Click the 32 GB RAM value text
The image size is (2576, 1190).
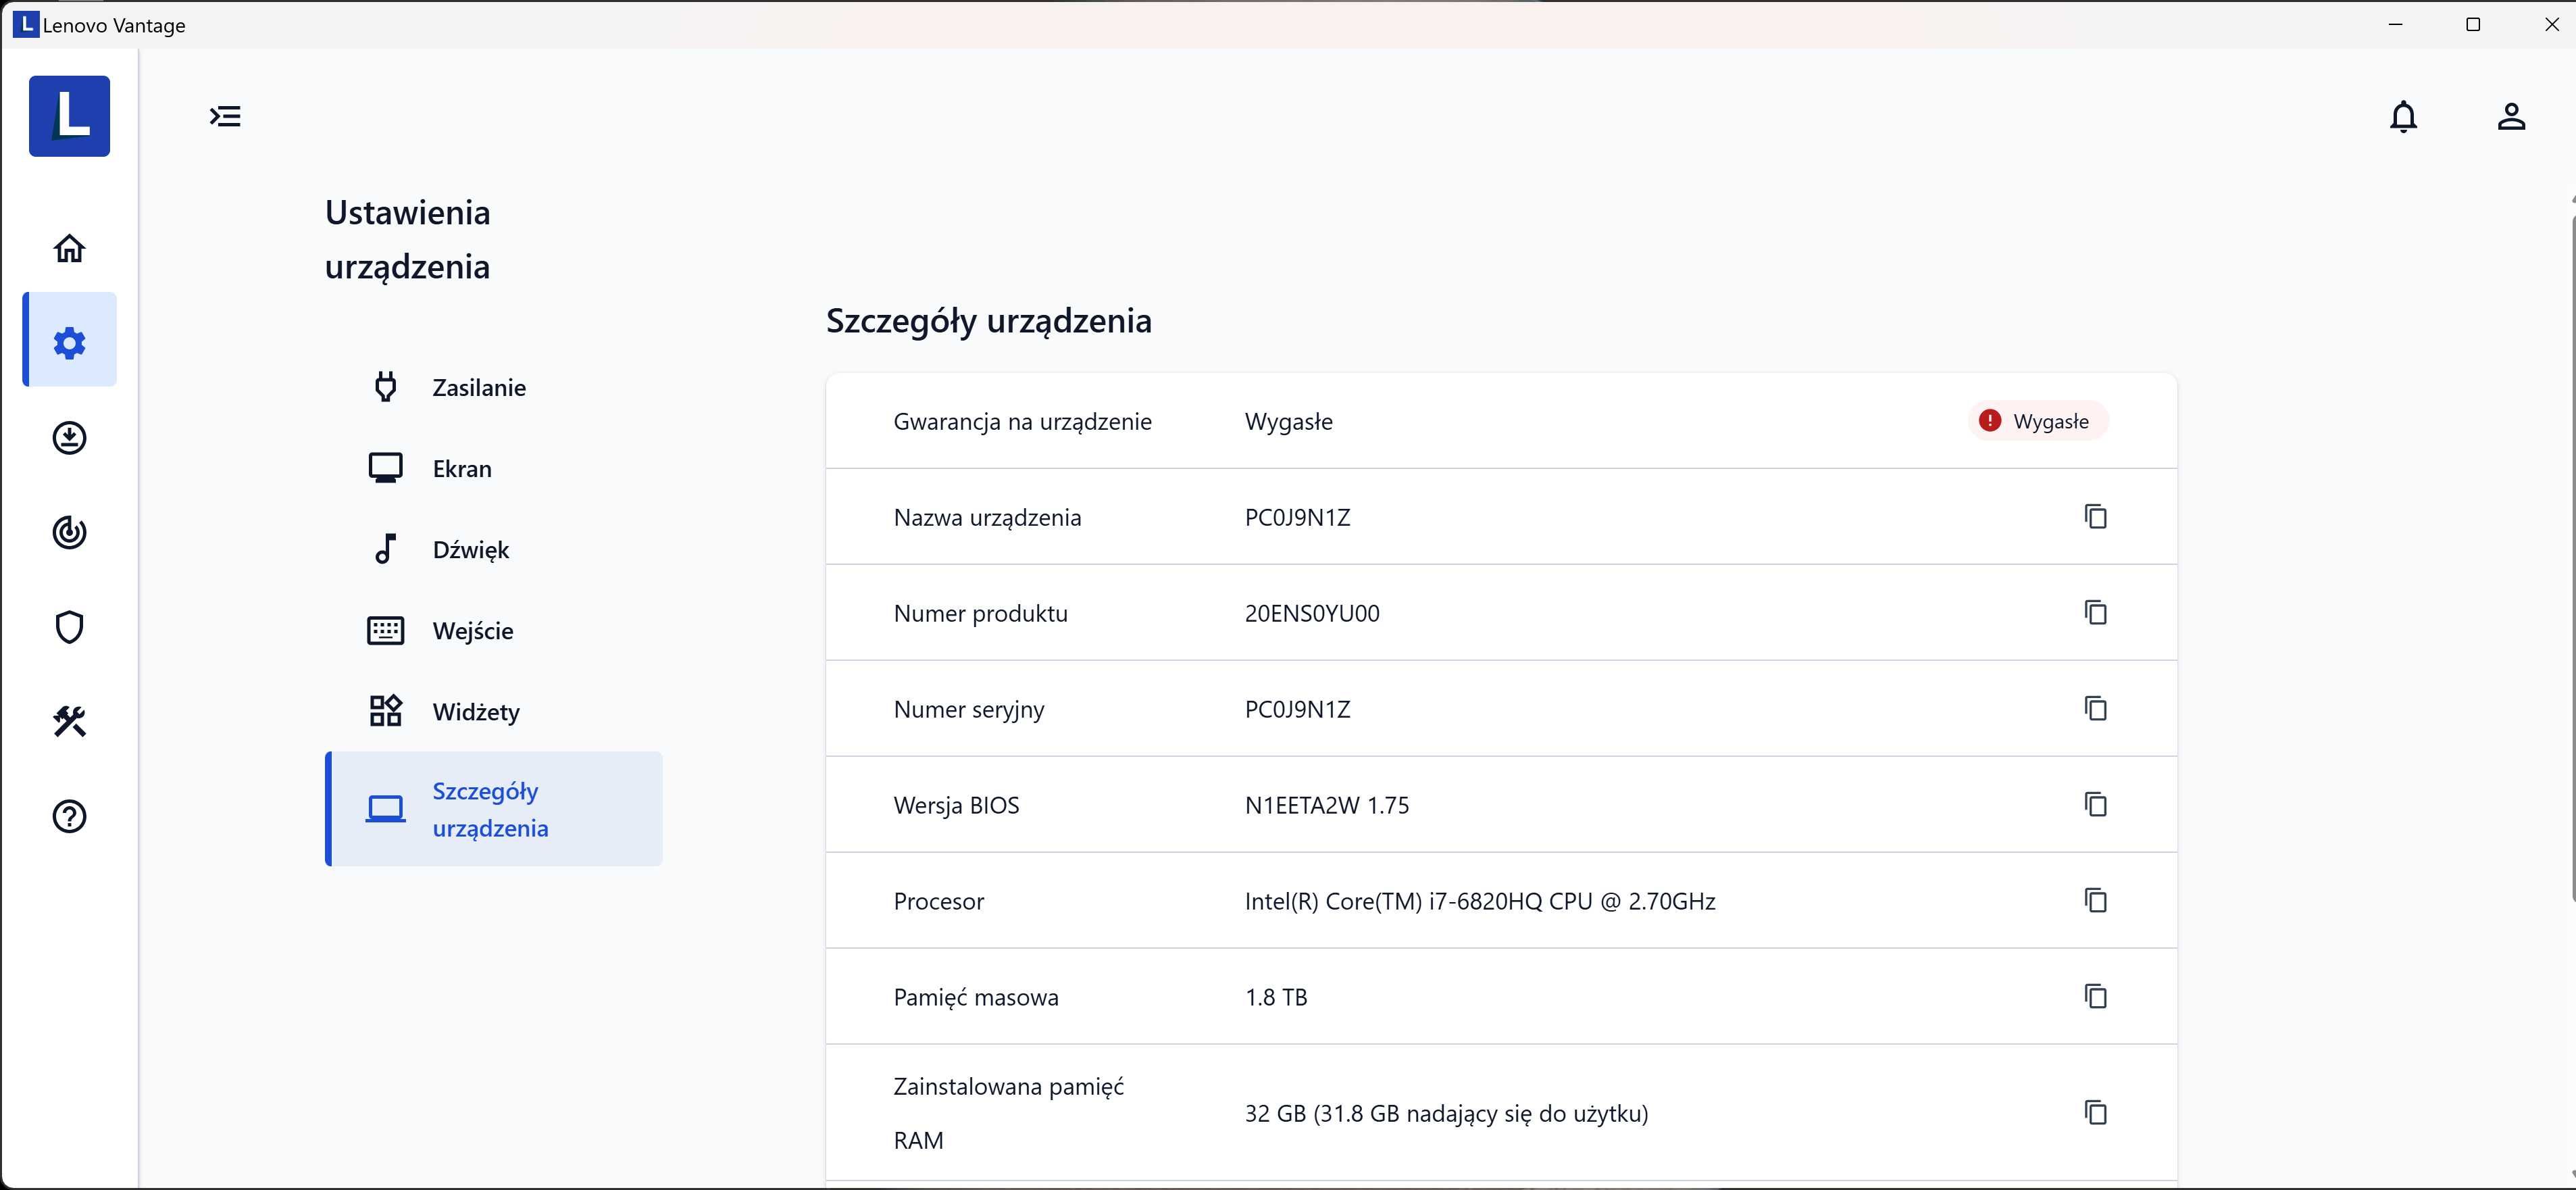(1446, 1113)
